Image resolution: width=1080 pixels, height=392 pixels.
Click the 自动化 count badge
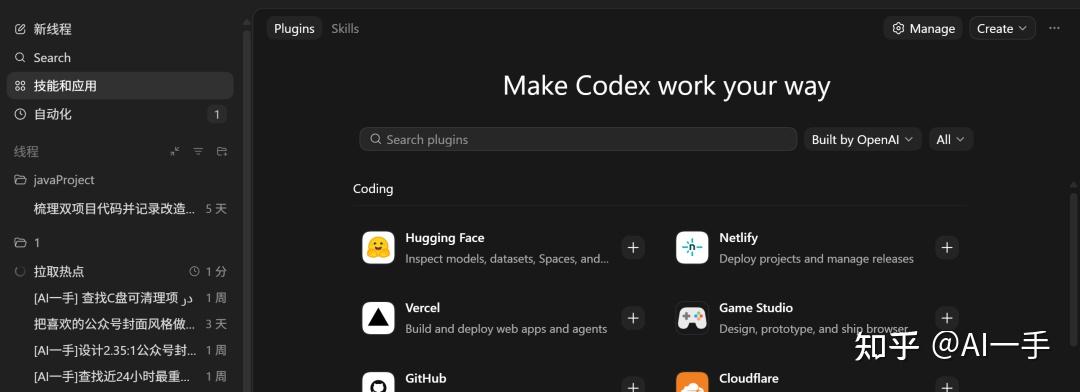coord(216,114)
